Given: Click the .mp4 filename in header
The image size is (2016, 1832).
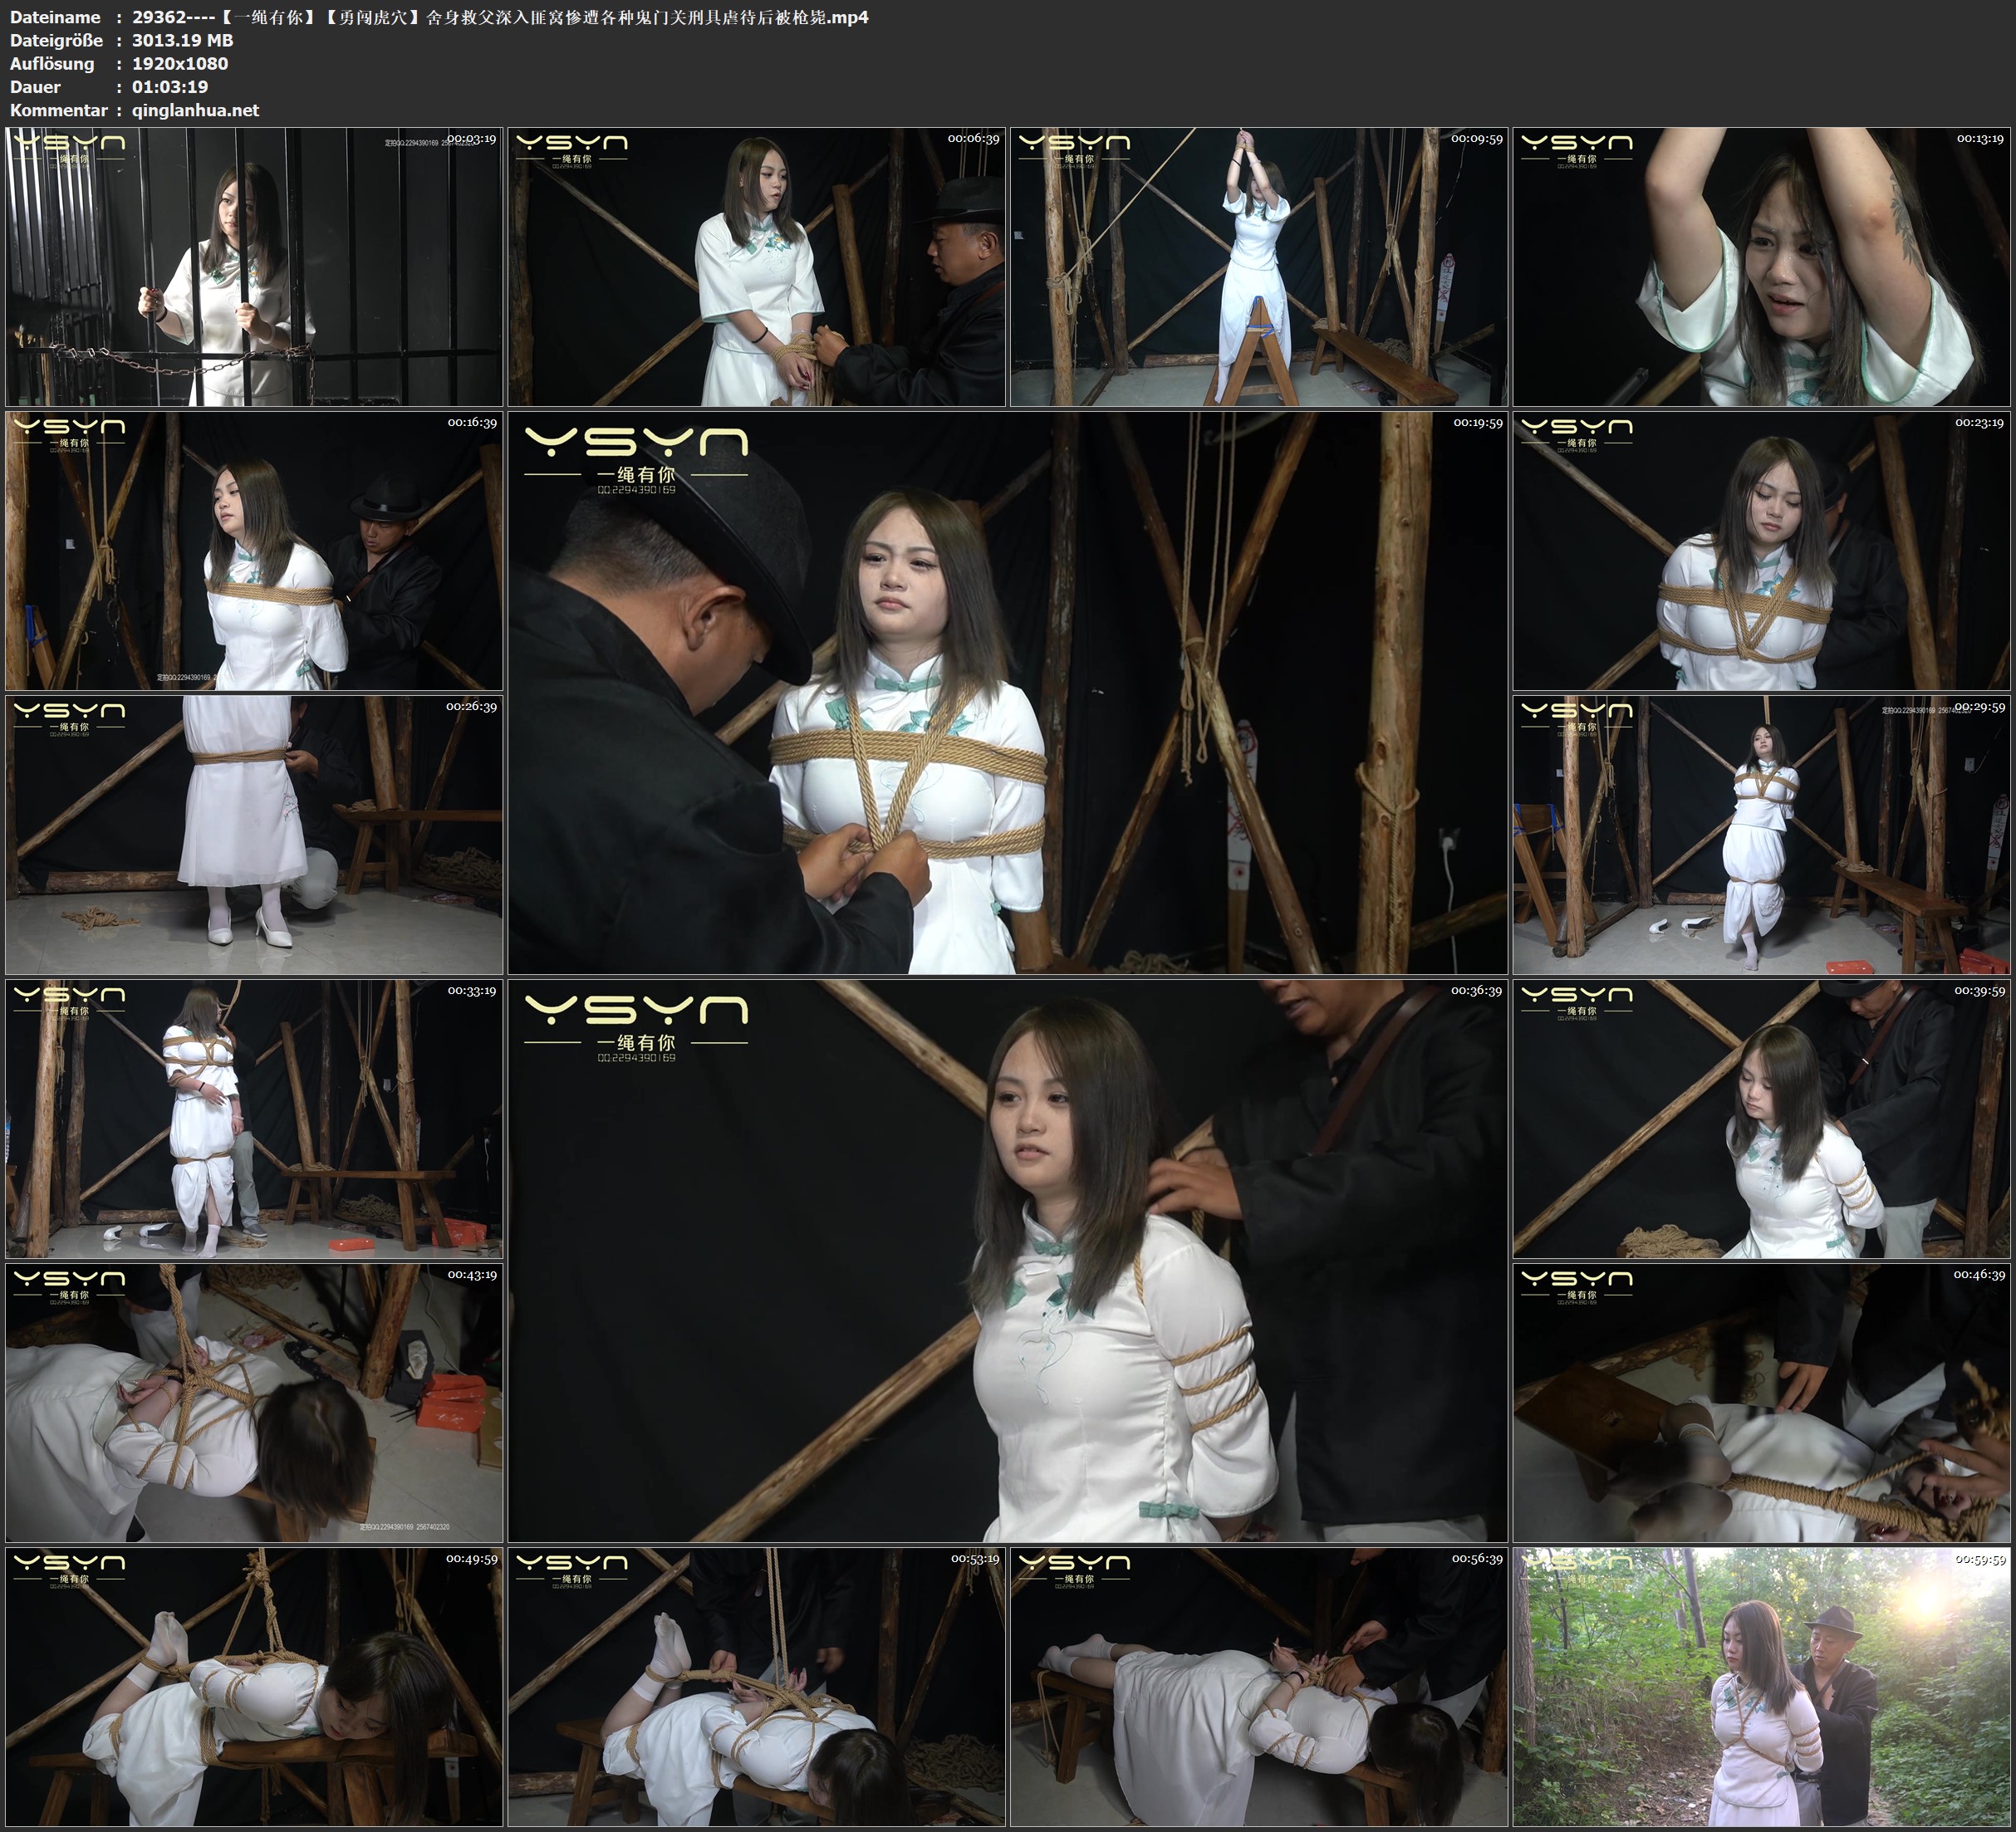Looking at the screenshot, I should tap(500, 17).
